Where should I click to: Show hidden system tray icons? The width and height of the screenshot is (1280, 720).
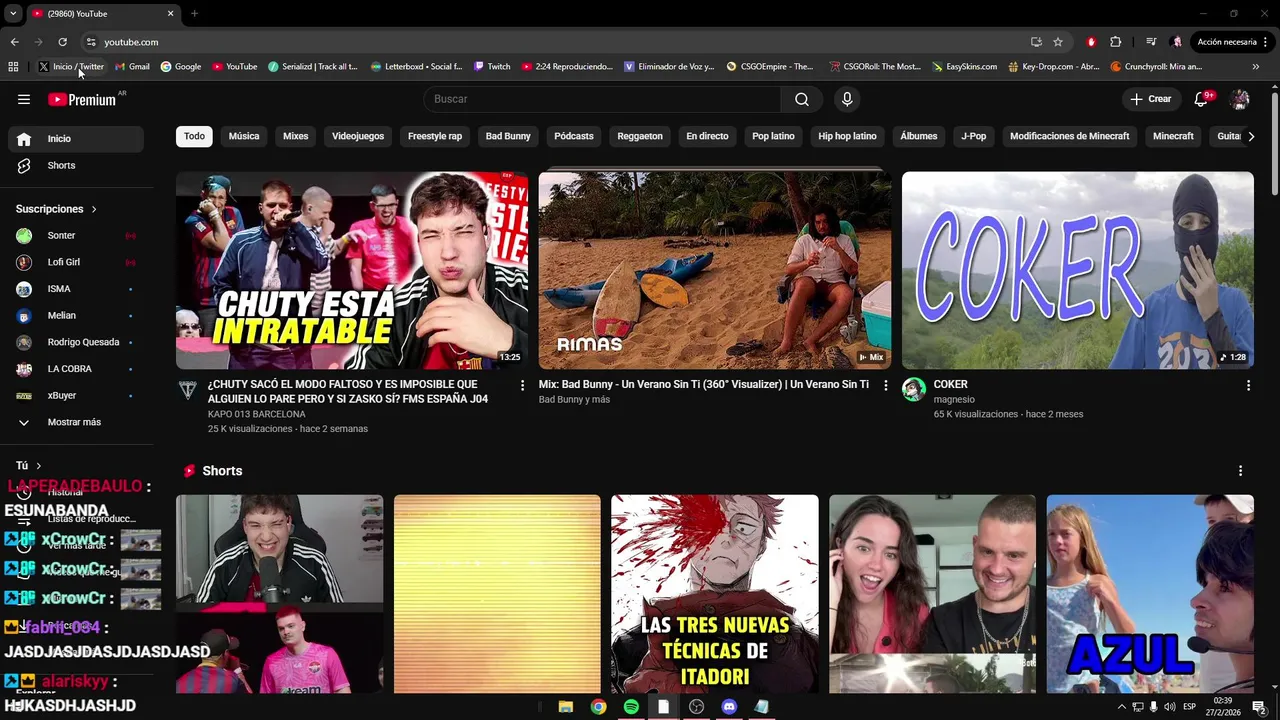tap(1121, 707)
